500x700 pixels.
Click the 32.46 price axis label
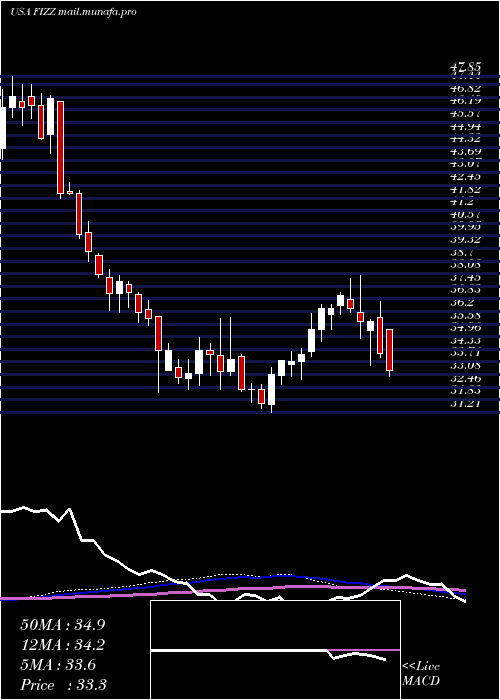pos(465,379)
